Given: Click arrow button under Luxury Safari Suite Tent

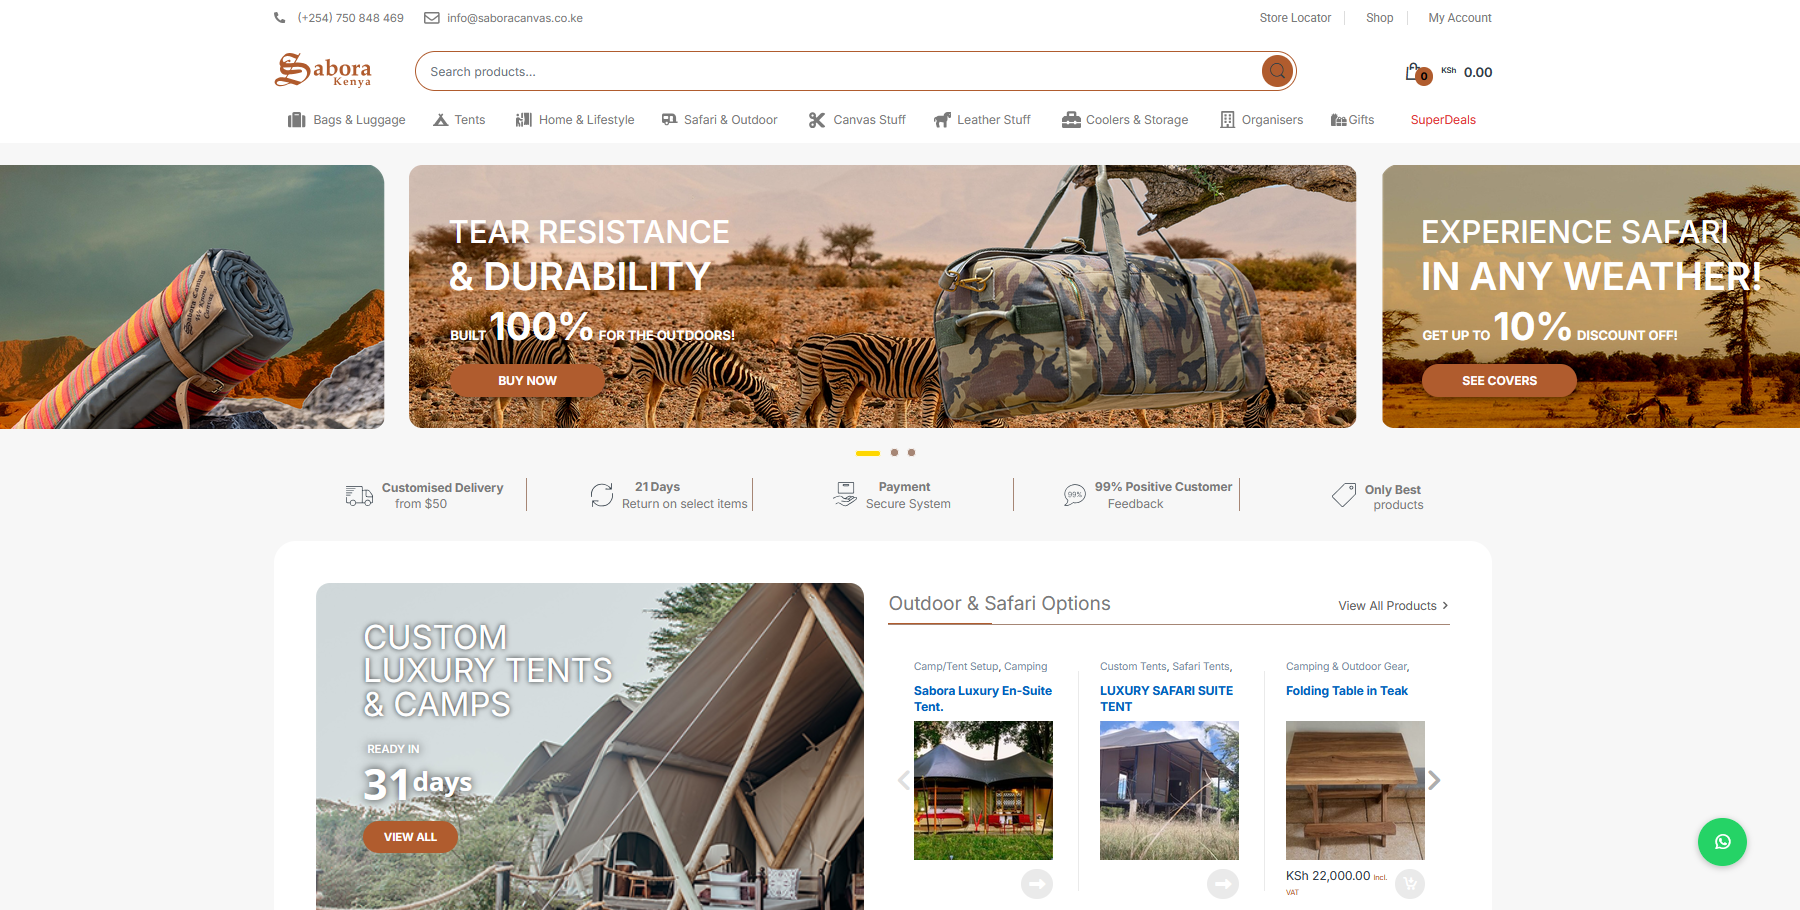Looking at the screenshot, I should point(1223,884).
